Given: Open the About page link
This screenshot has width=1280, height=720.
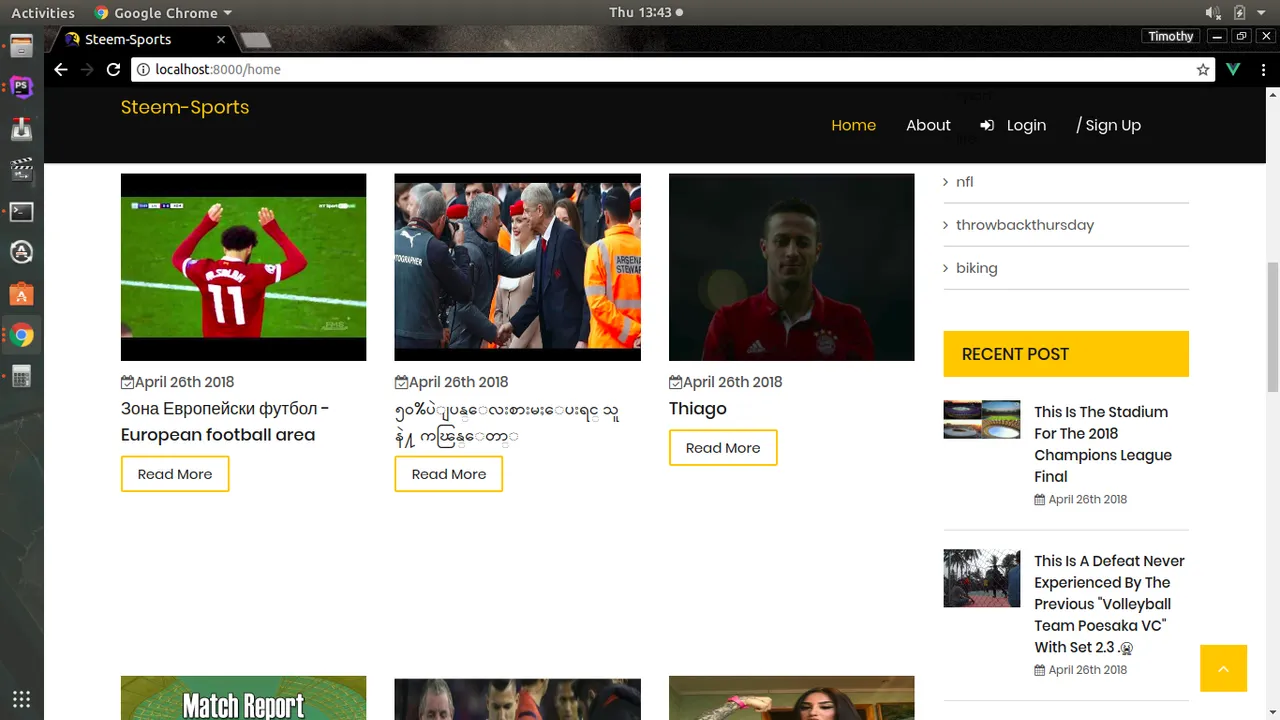Looking at the screenshot, I should (928, 125).
